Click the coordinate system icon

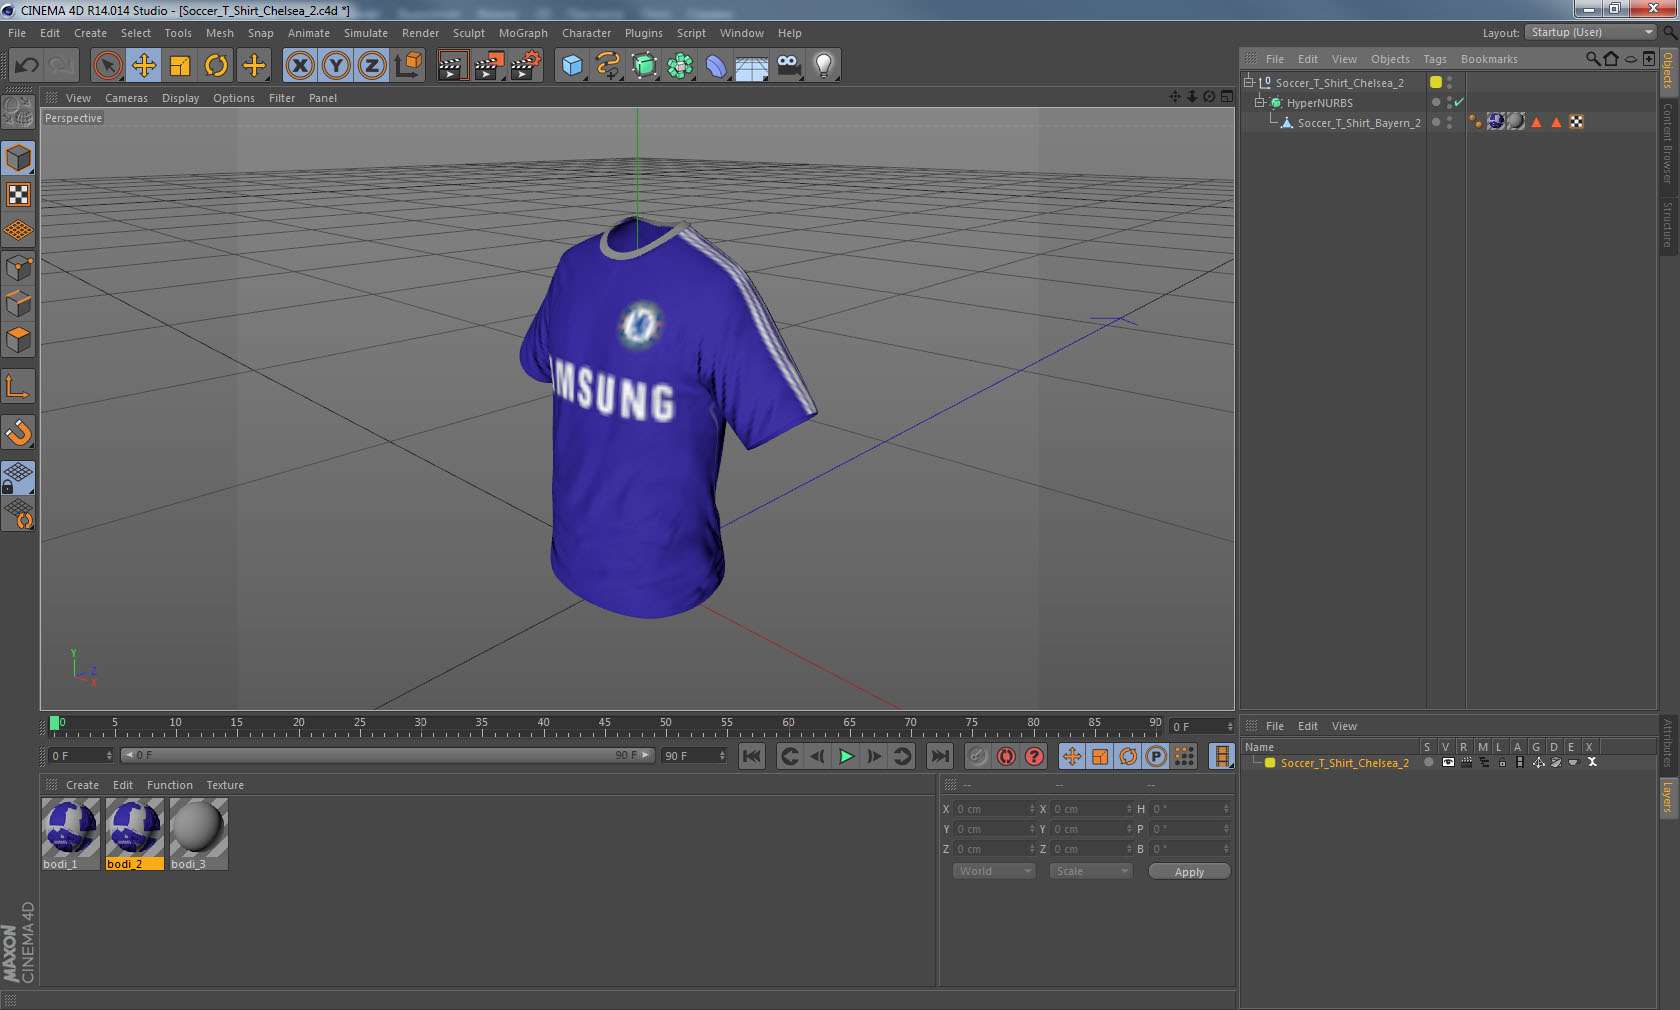[x=408, y=66]
